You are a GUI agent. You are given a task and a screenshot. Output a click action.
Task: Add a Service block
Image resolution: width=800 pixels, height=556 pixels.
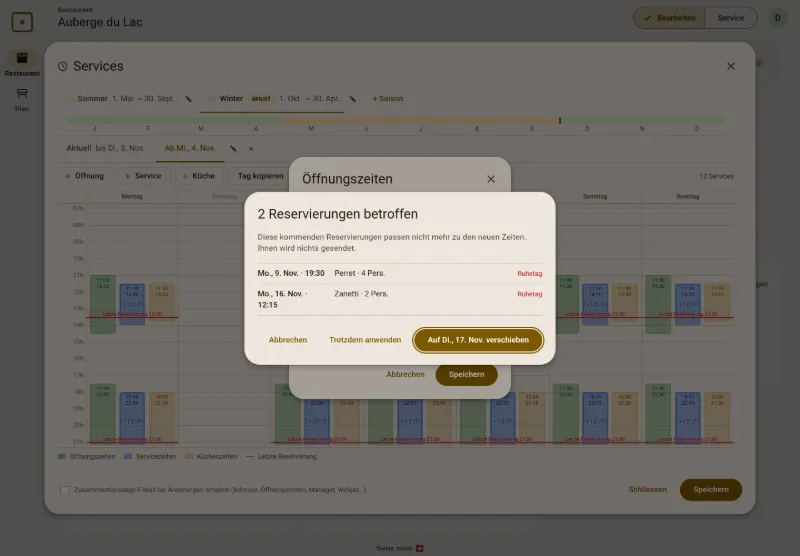(143, 176)
